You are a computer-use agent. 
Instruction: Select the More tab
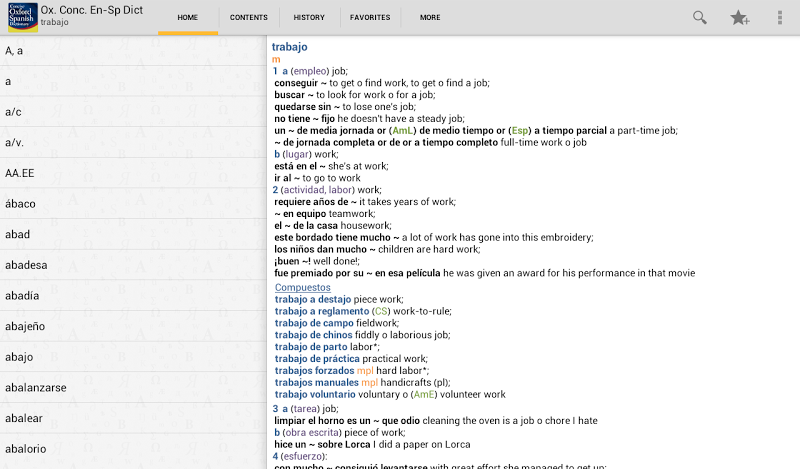point(430,17)
